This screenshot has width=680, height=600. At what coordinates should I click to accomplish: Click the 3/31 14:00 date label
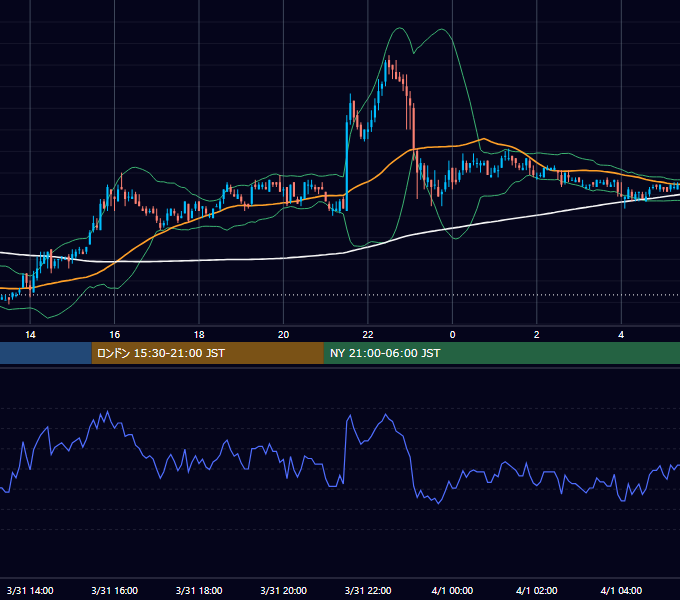point(30,590)
